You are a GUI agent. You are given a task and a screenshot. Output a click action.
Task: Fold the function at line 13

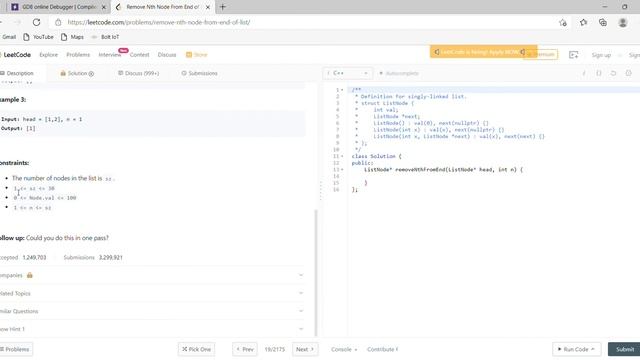click(342, 169)
